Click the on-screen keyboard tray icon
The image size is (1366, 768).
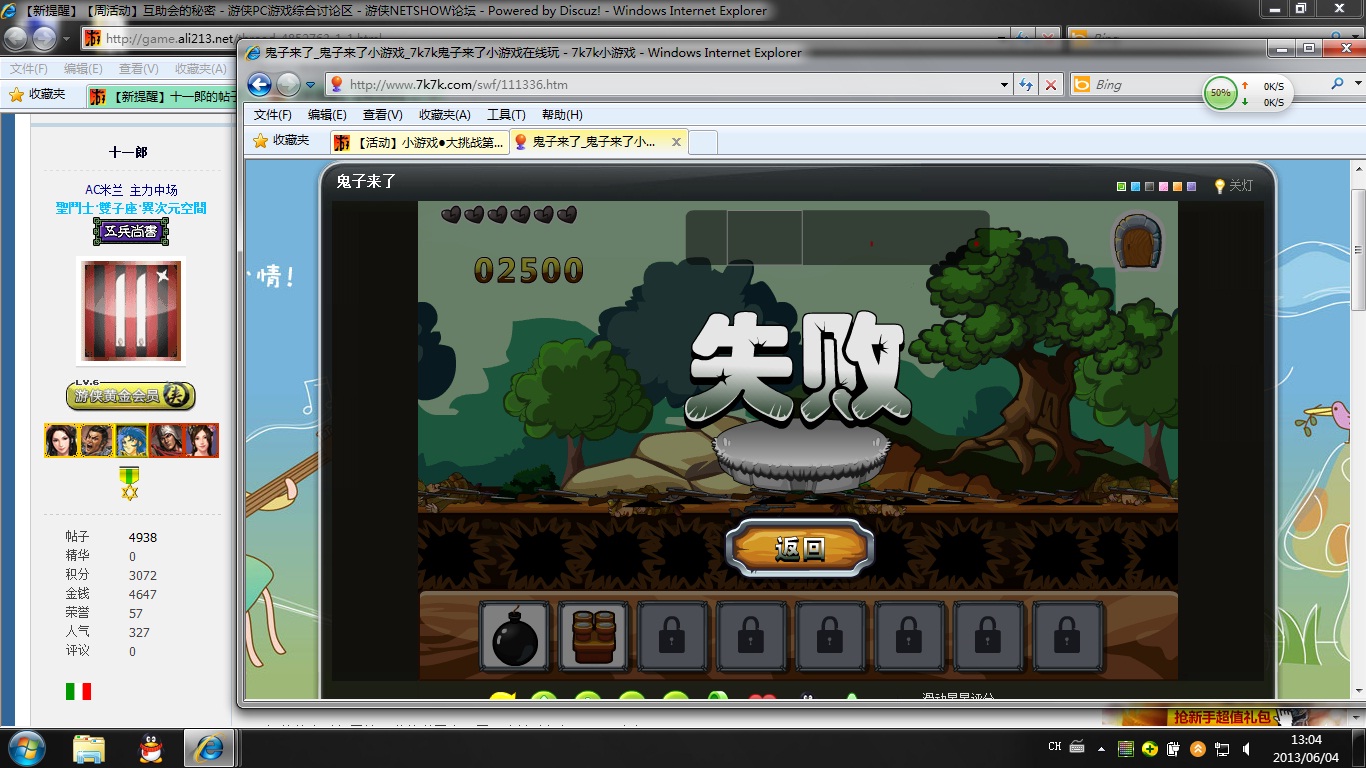click(1077, 747)
